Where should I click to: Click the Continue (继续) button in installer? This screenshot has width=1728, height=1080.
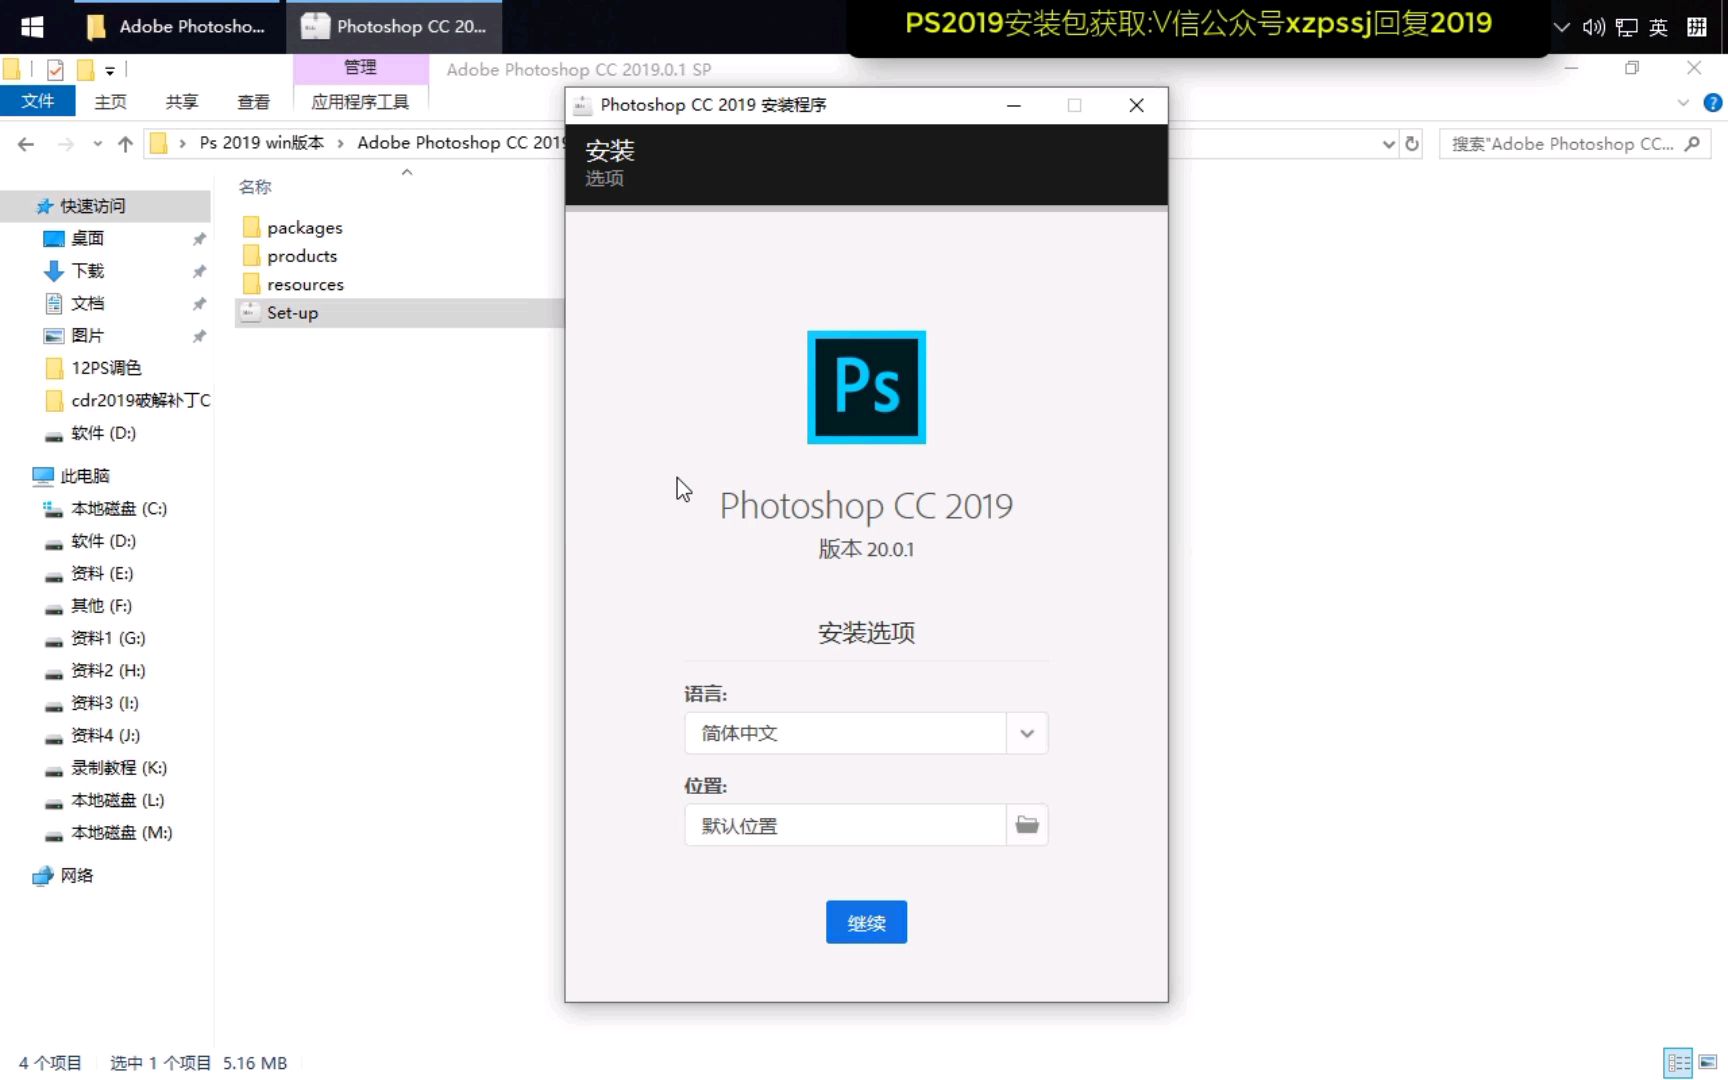pyautogui.click(x=866, y=922)
